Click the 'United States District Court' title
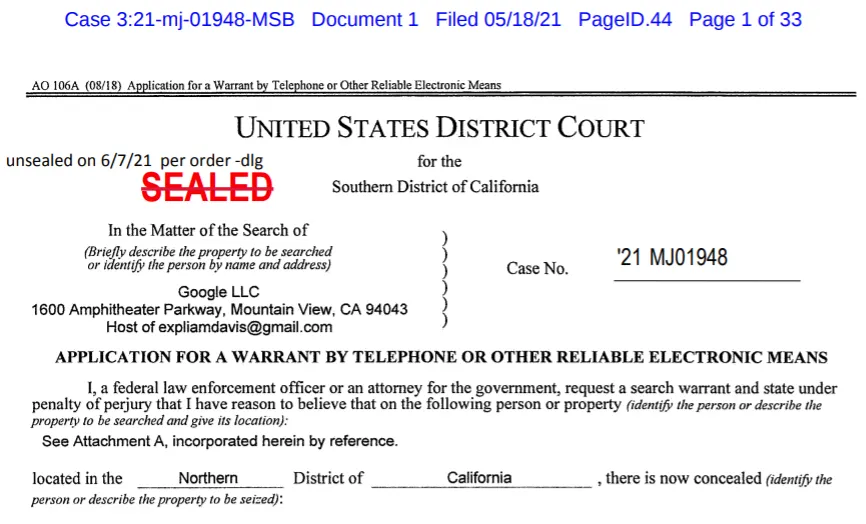This screenshot has width=866, height=524. coord(440,128)
